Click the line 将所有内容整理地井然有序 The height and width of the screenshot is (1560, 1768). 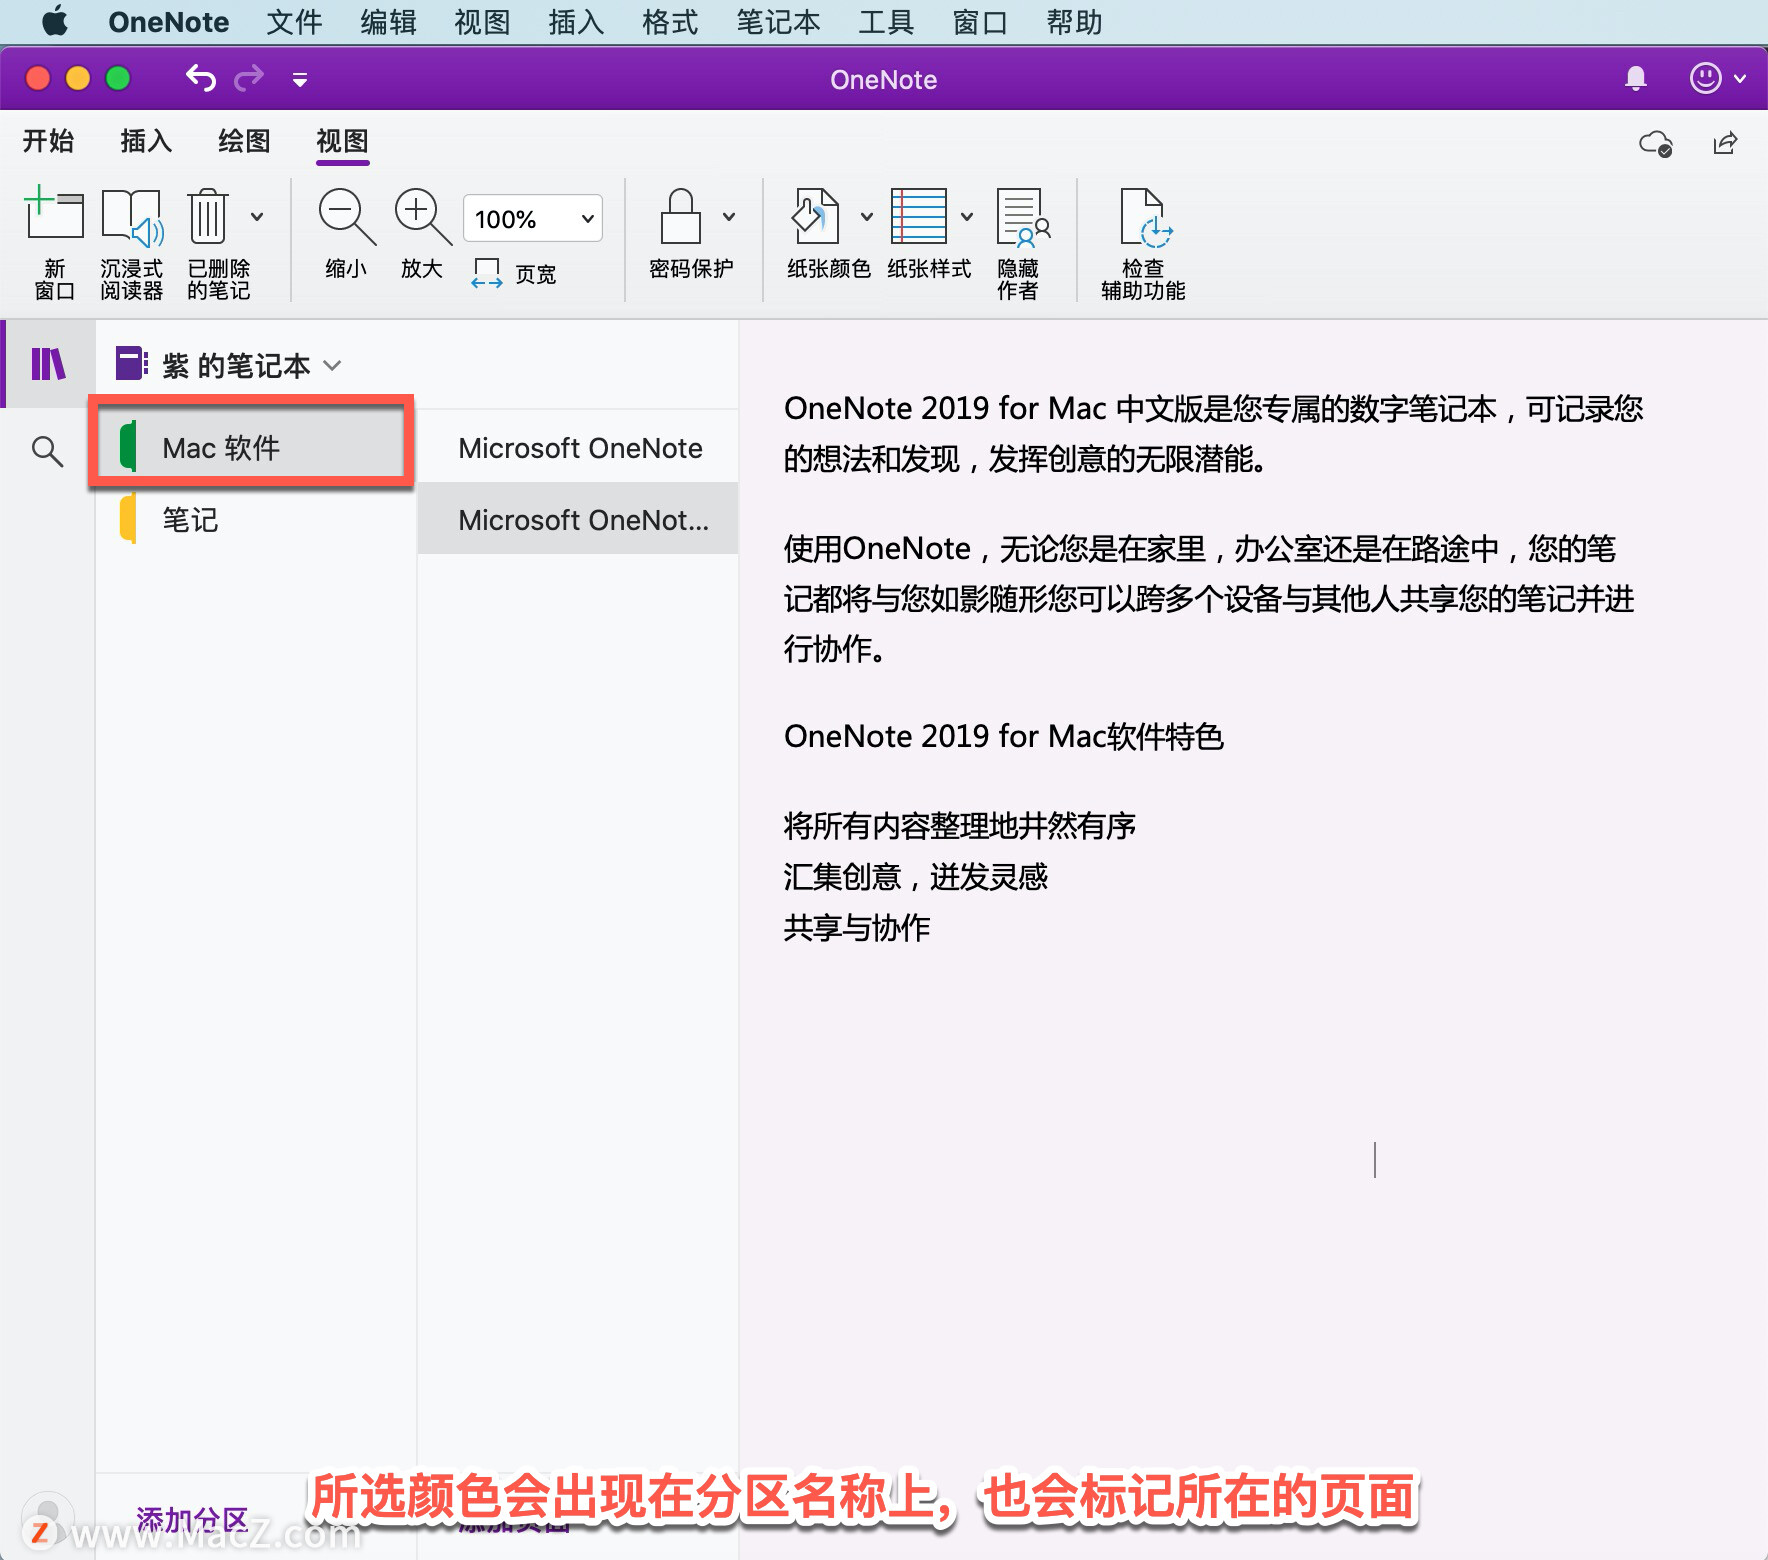tap(959, 825)
